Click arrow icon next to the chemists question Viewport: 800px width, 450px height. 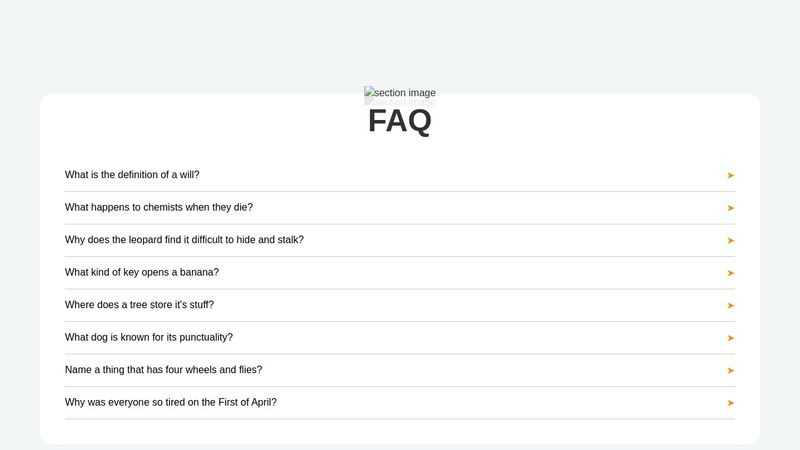[731, 208]
